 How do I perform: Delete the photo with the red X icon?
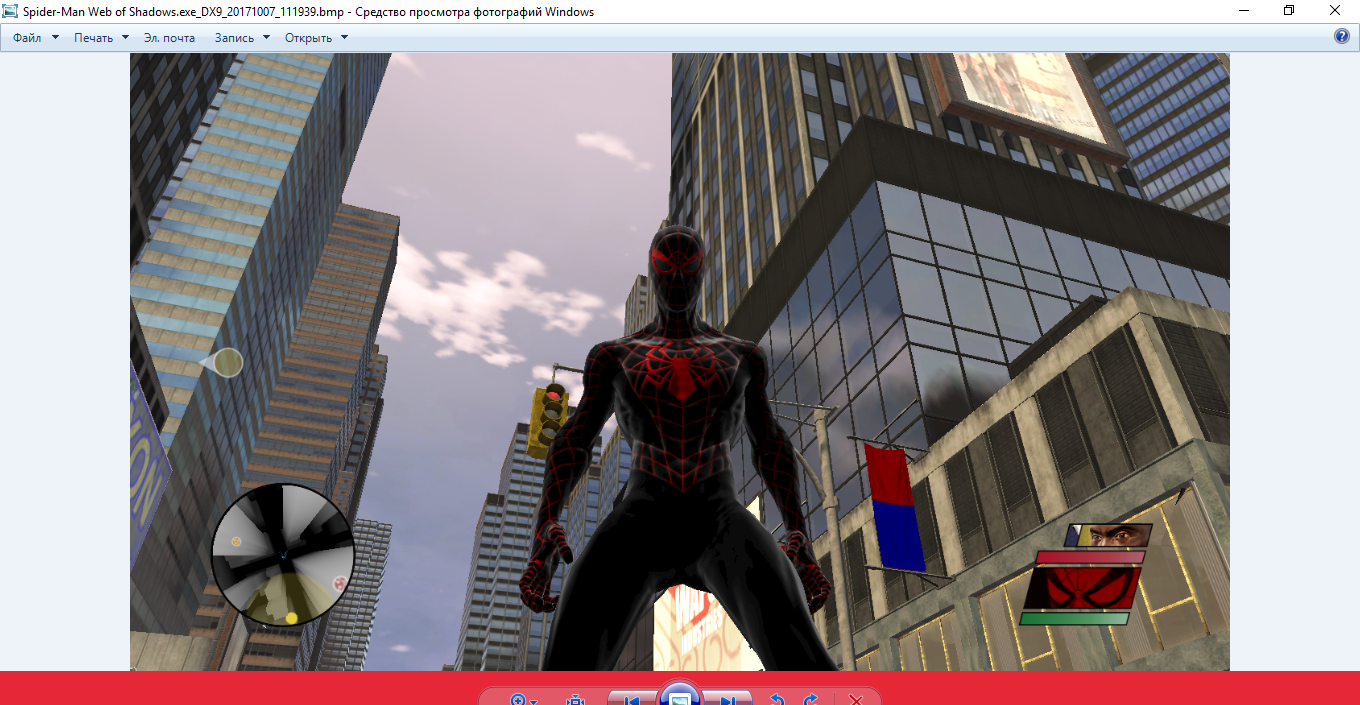click(855, 699)
